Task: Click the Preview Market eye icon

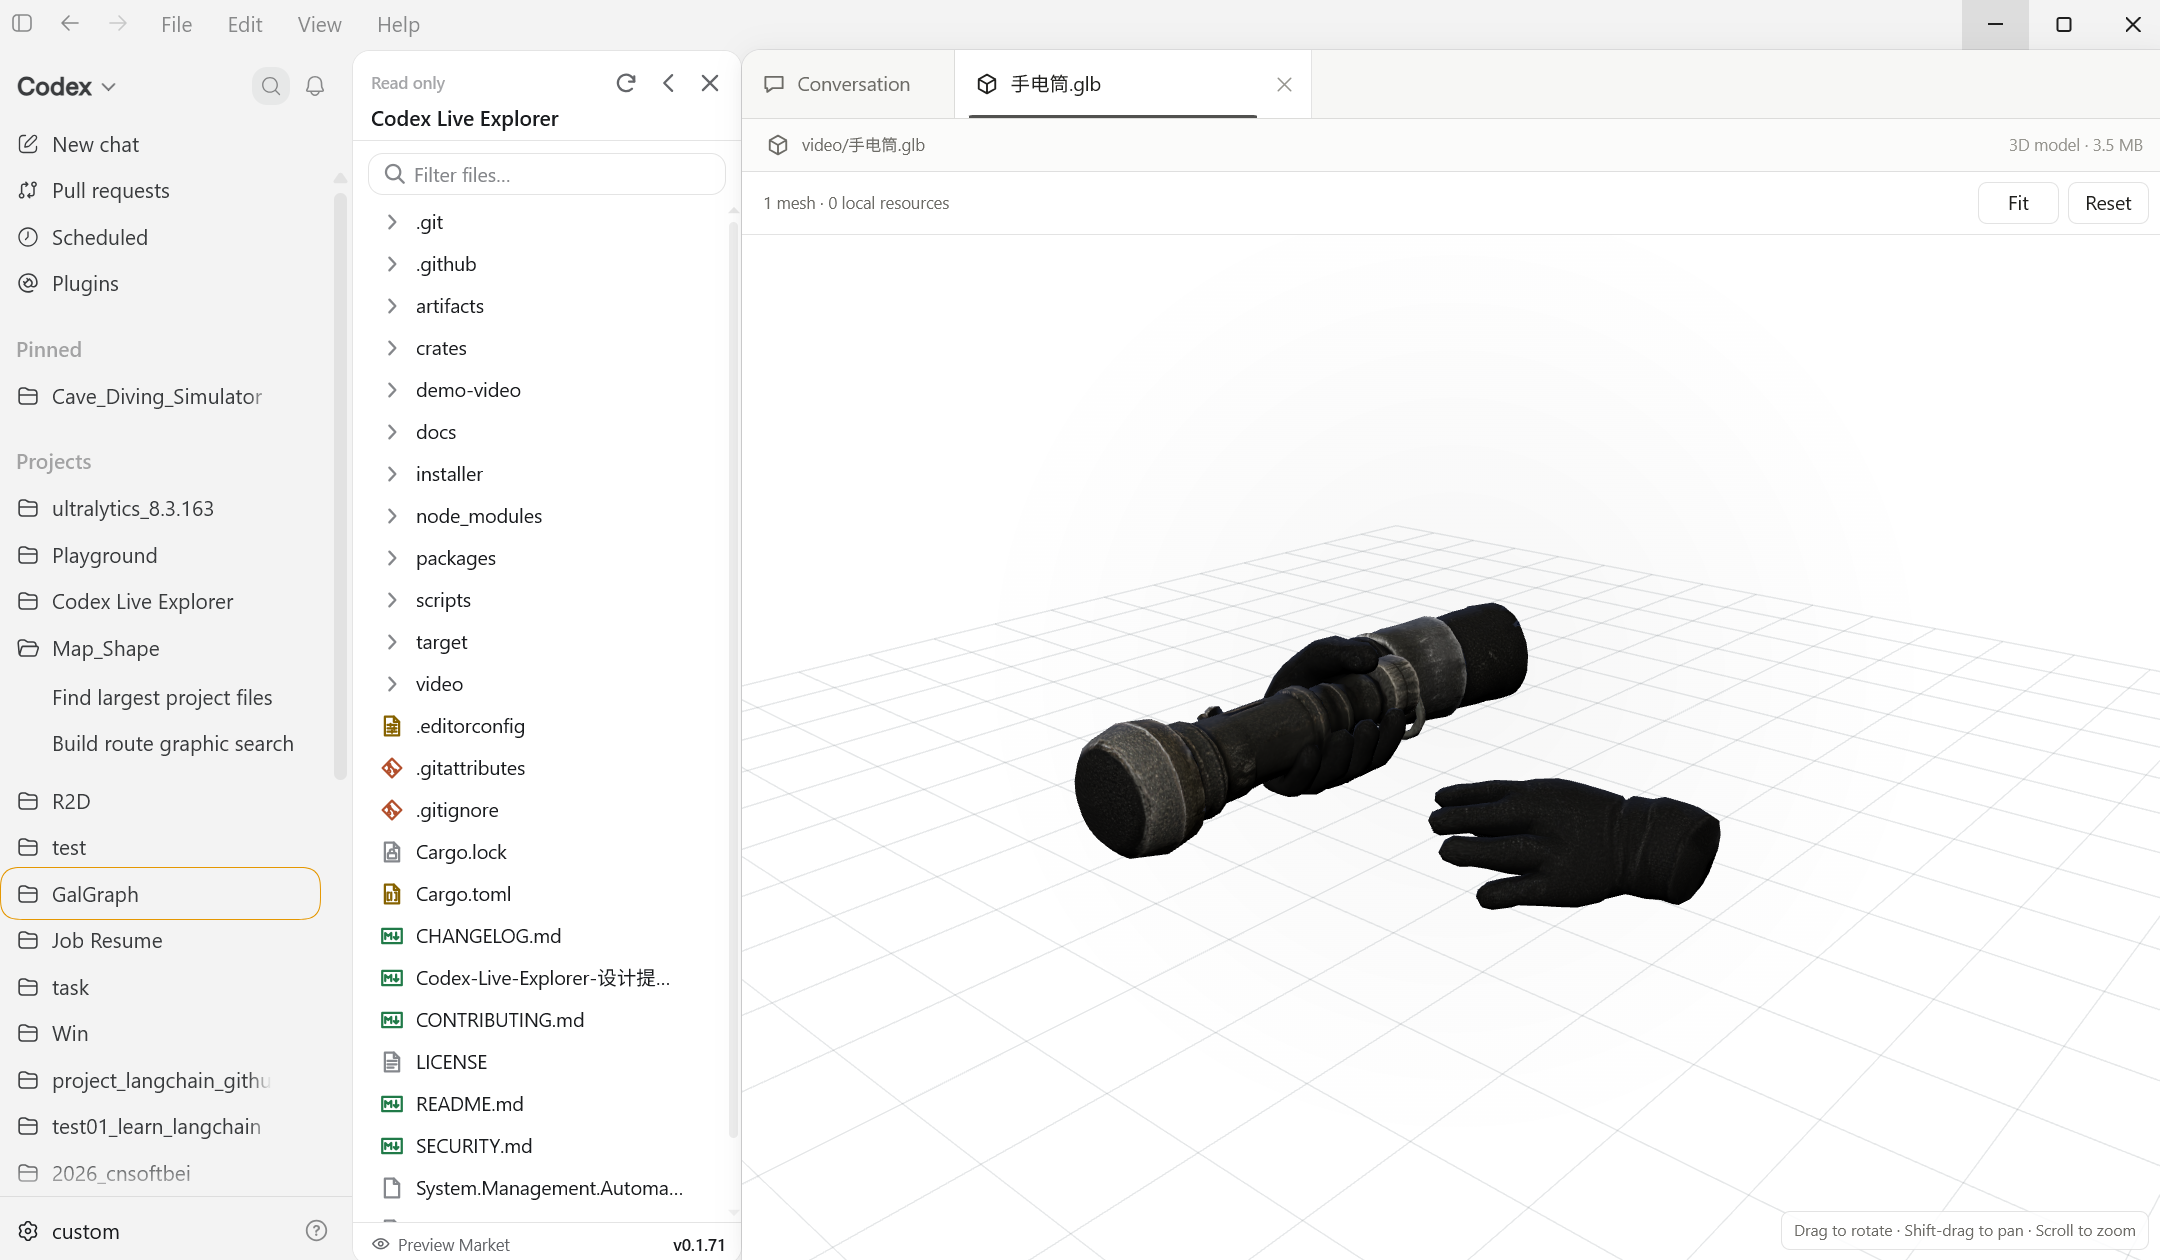Action: 381,1244
